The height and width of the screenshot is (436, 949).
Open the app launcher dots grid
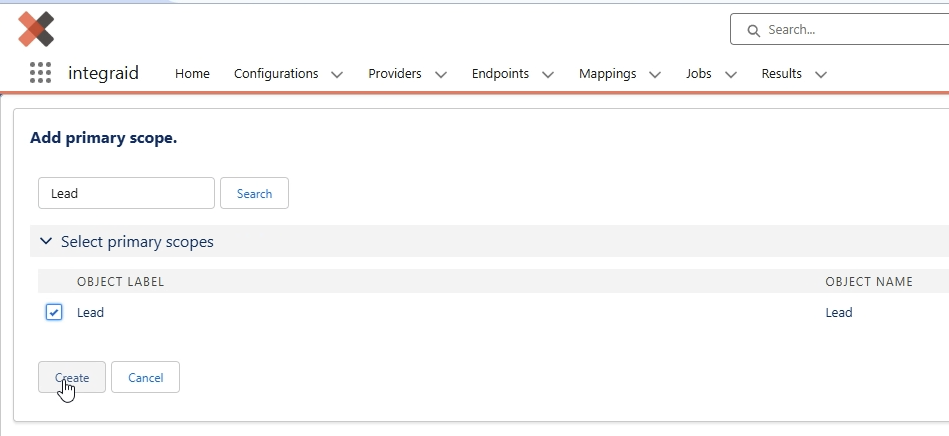coord(41,73)
